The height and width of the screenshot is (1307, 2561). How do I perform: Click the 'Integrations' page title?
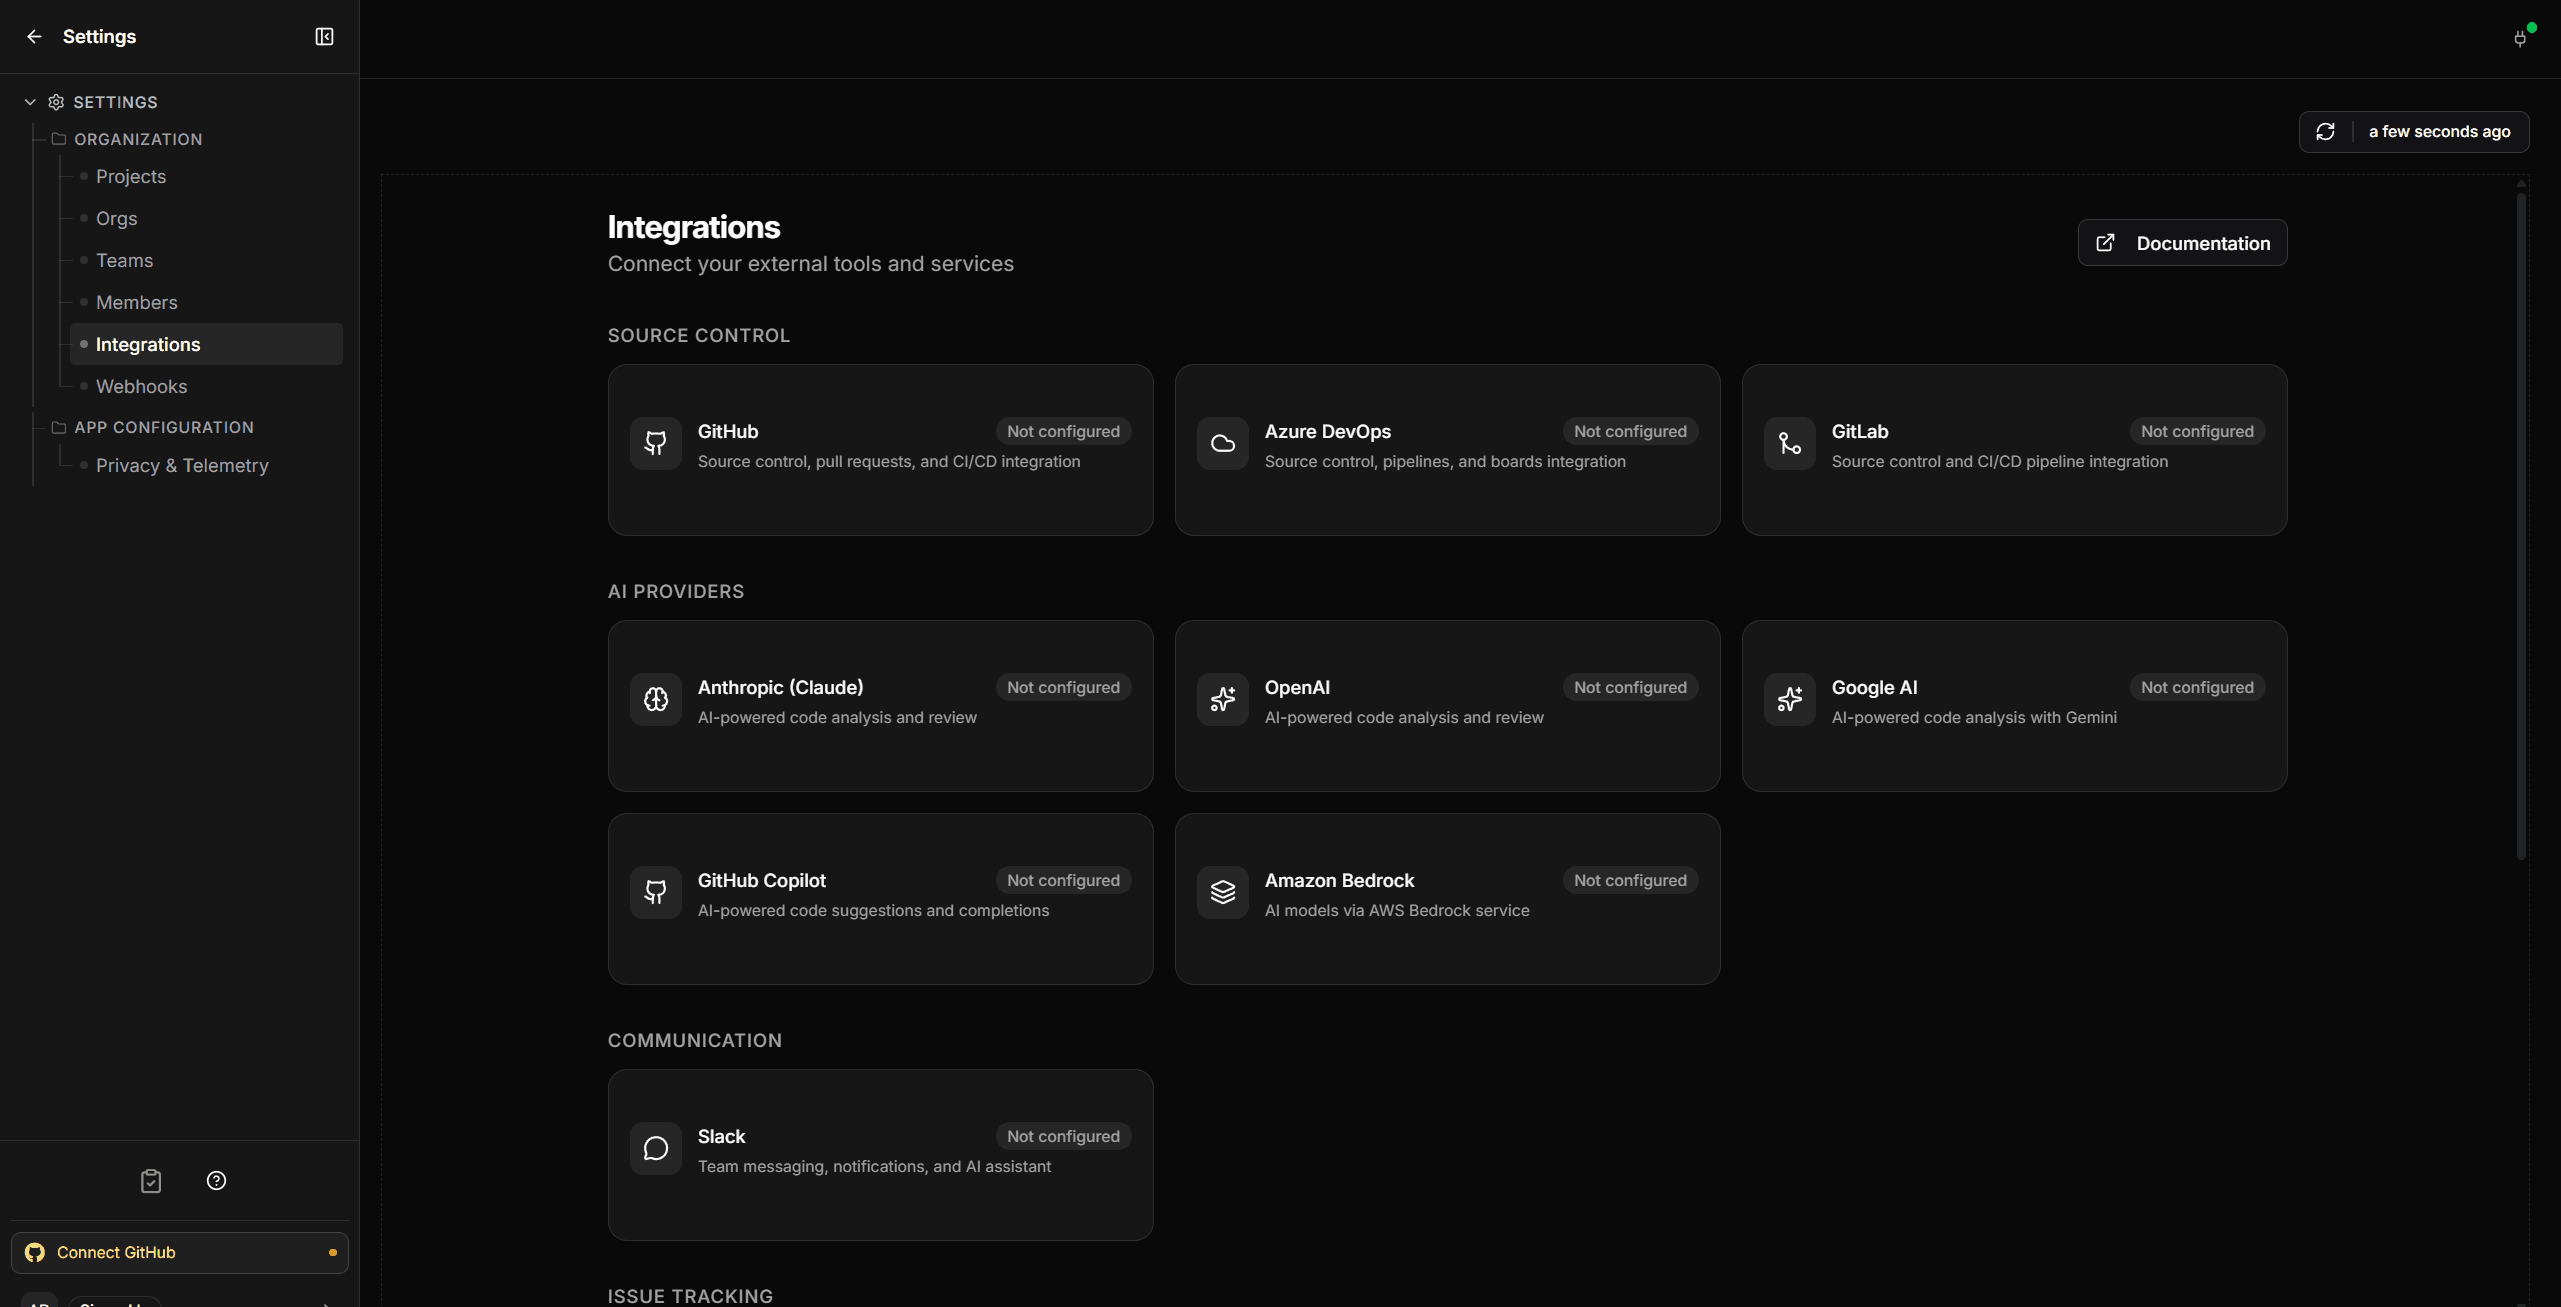pos(694,227)
